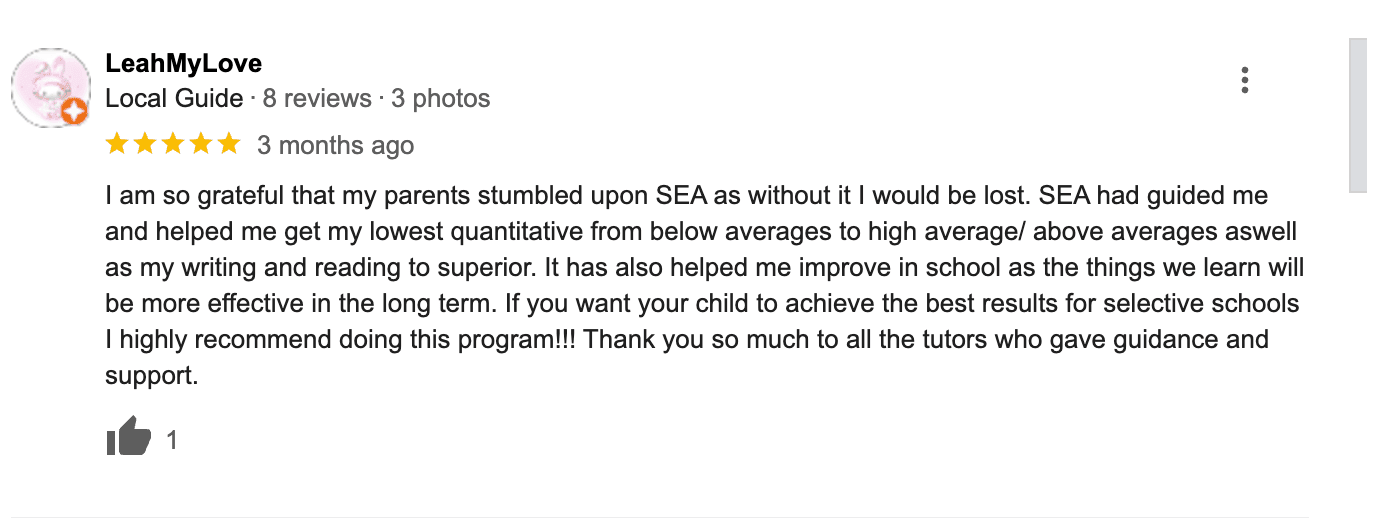Click the fourth yellow rating star
Screen dimensions: 1376x518
pos(201,144)
